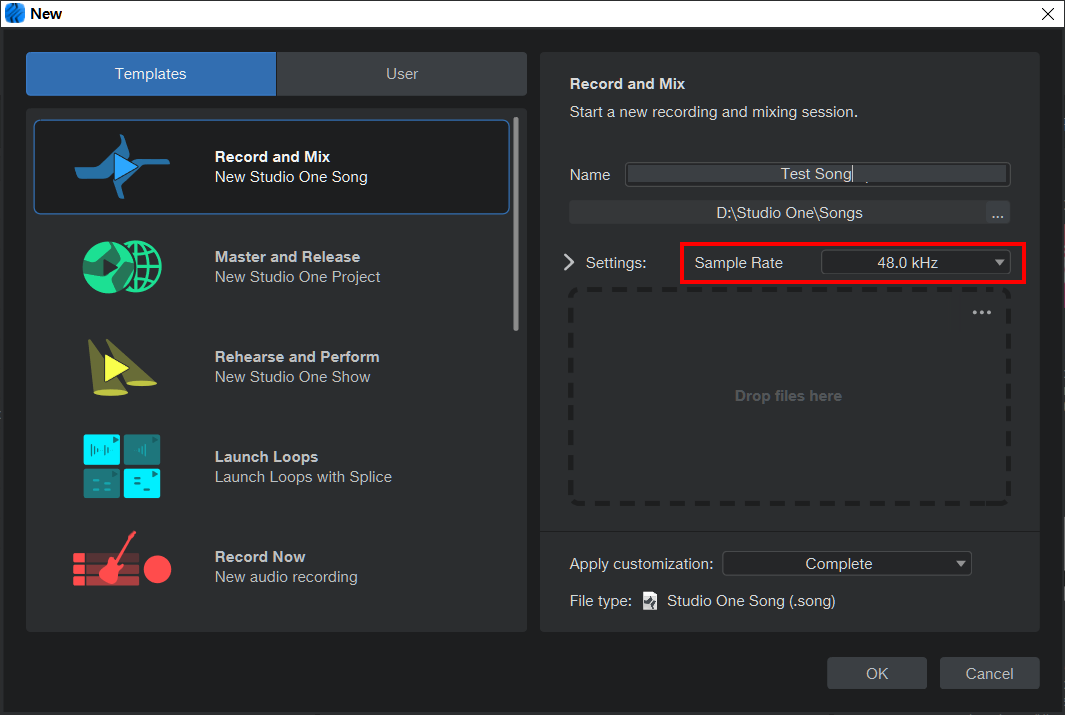The width and height of the screenshot is (1065, 715).
Task: Click the template list vertical scrollbar
Action: tap(516, 224)
